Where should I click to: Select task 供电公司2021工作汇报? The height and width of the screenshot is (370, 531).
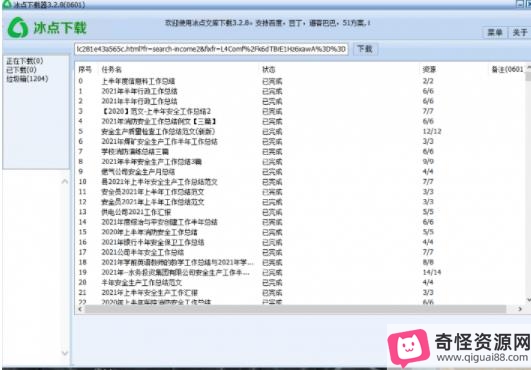(x=136, y=212)
